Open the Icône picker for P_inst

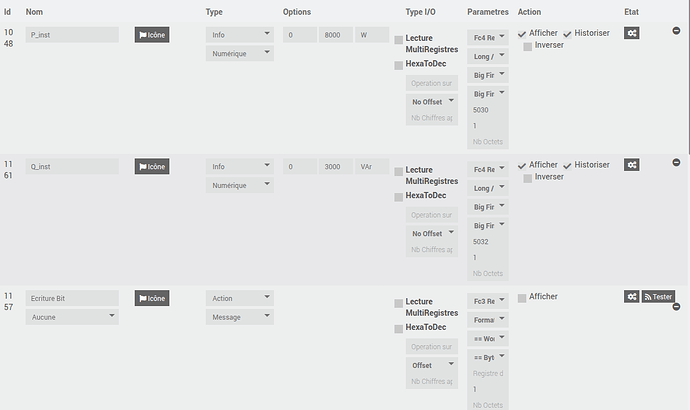point(152,35)
